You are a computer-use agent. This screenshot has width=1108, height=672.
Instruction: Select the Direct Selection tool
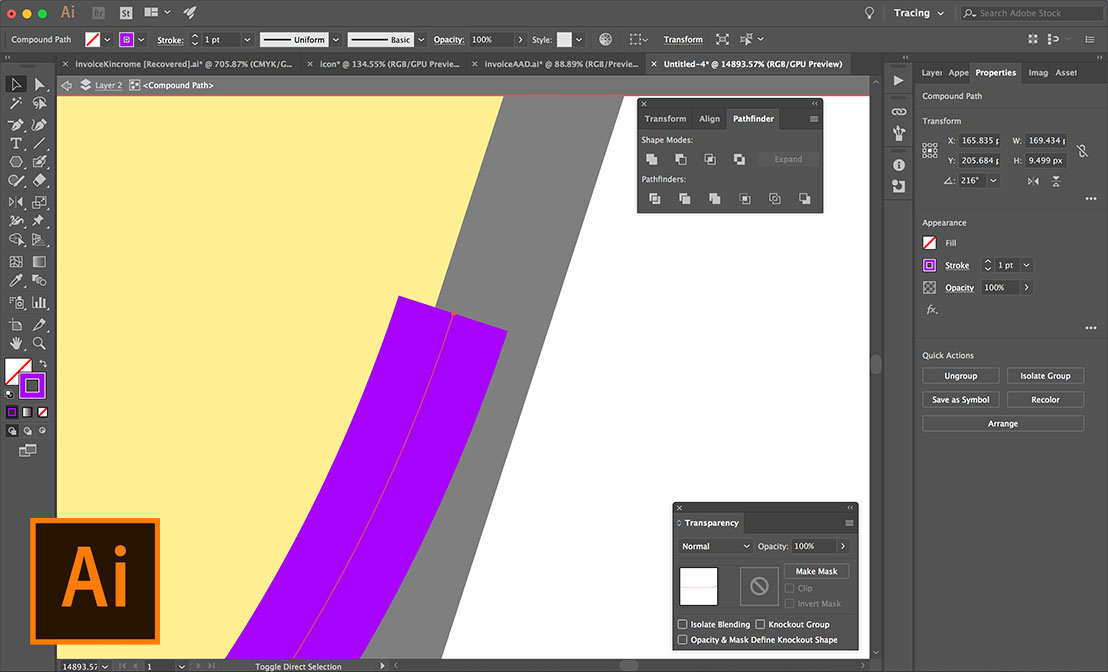point(40,85)
